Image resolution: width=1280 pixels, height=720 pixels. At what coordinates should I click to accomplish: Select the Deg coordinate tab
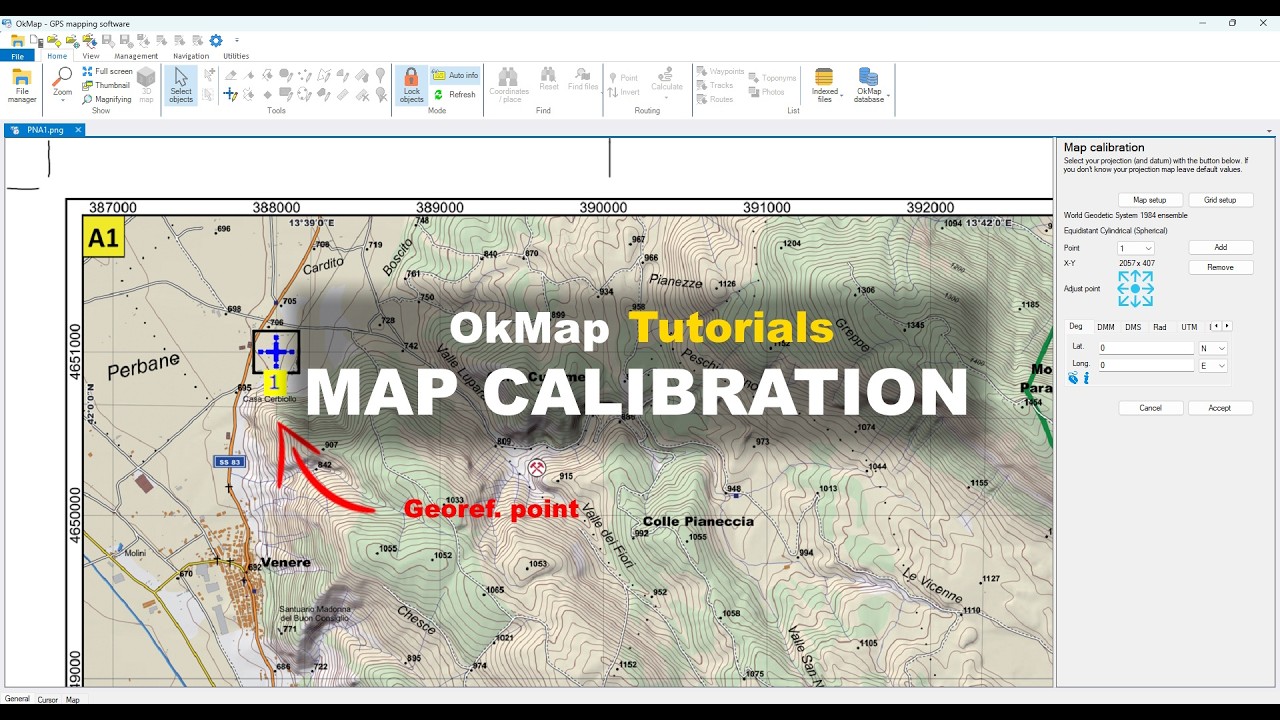(x=1076, y=326)
